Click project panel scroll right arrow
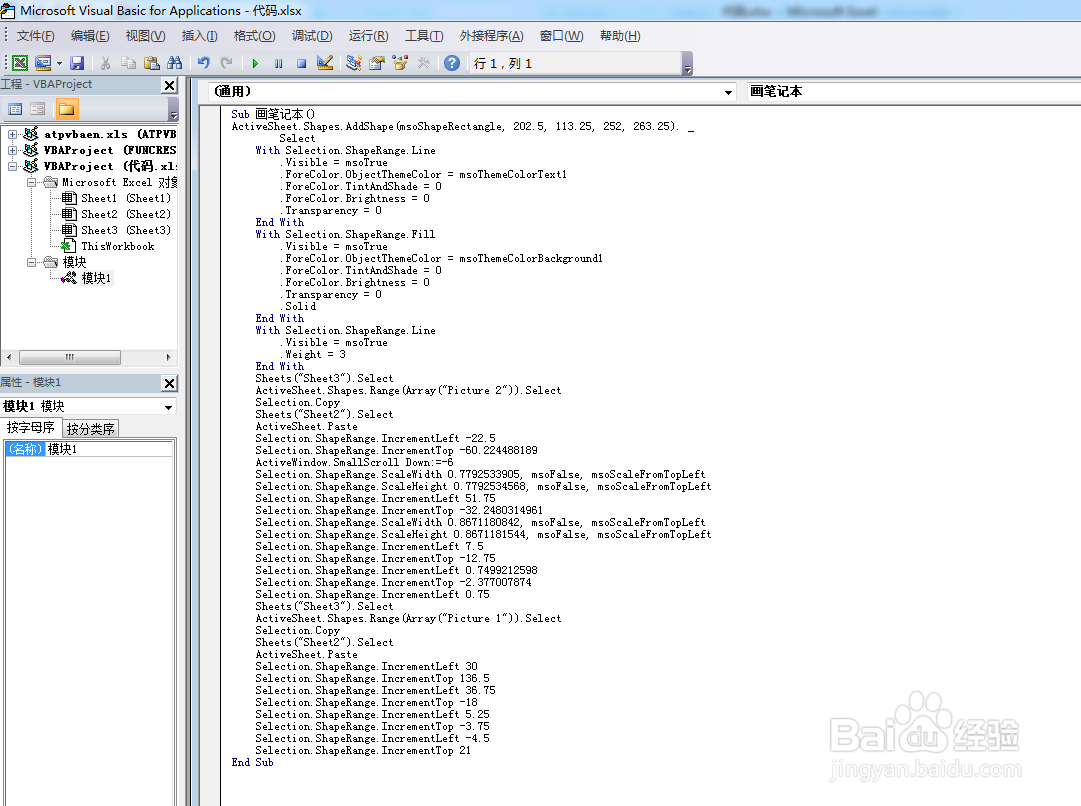 point(168,357)
